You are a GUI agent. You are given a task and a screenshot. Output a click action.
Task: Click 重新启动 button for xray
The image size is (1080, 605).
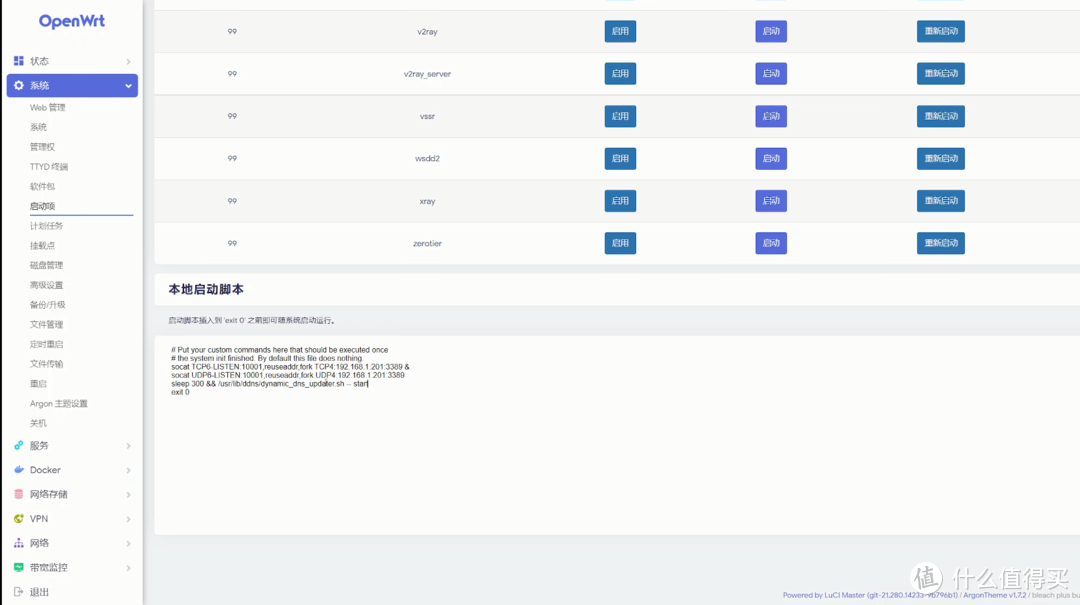[x=940, y=201]
